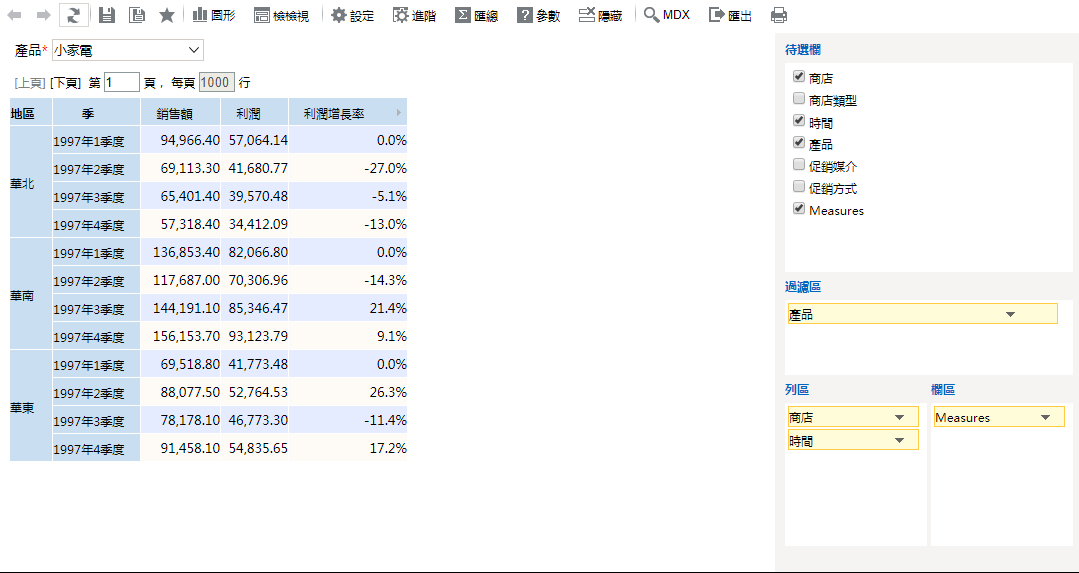Screen dimensions: 1079x573
Task: Open the MDX query viewer
Action: click(x=667, y=15)
